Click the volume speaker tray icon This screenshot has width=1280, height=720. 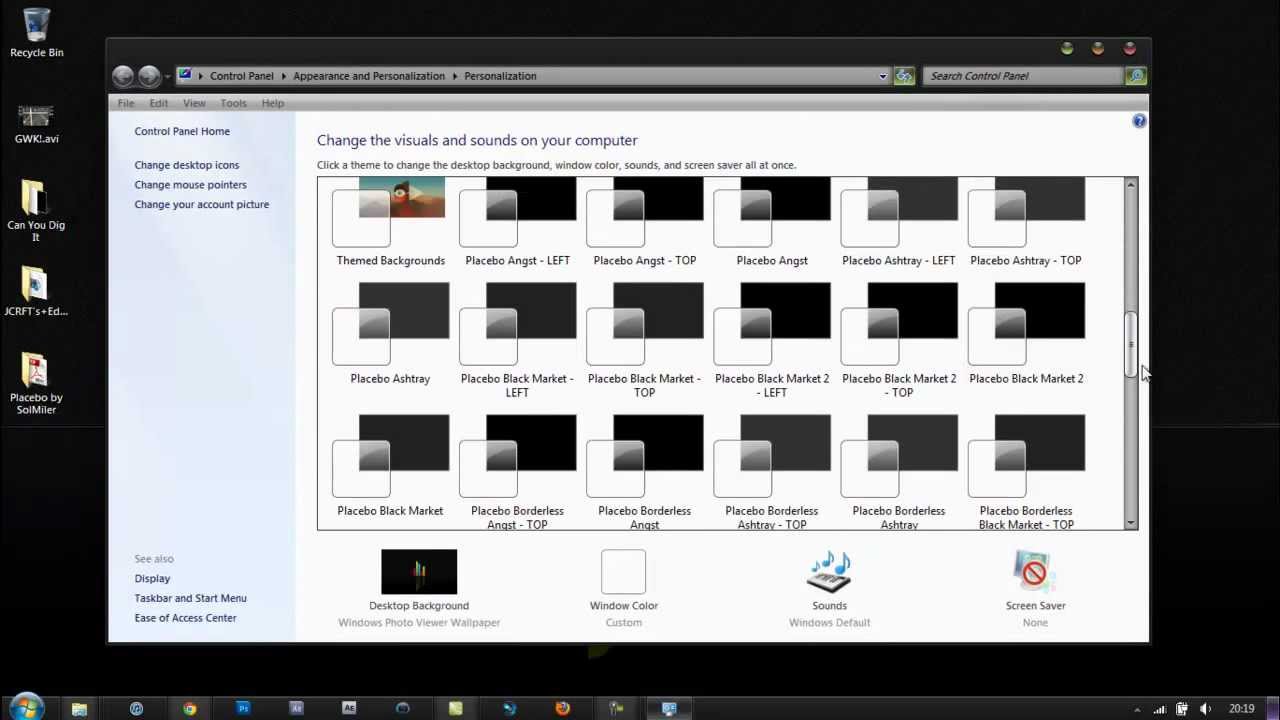tap(1205, 709)
